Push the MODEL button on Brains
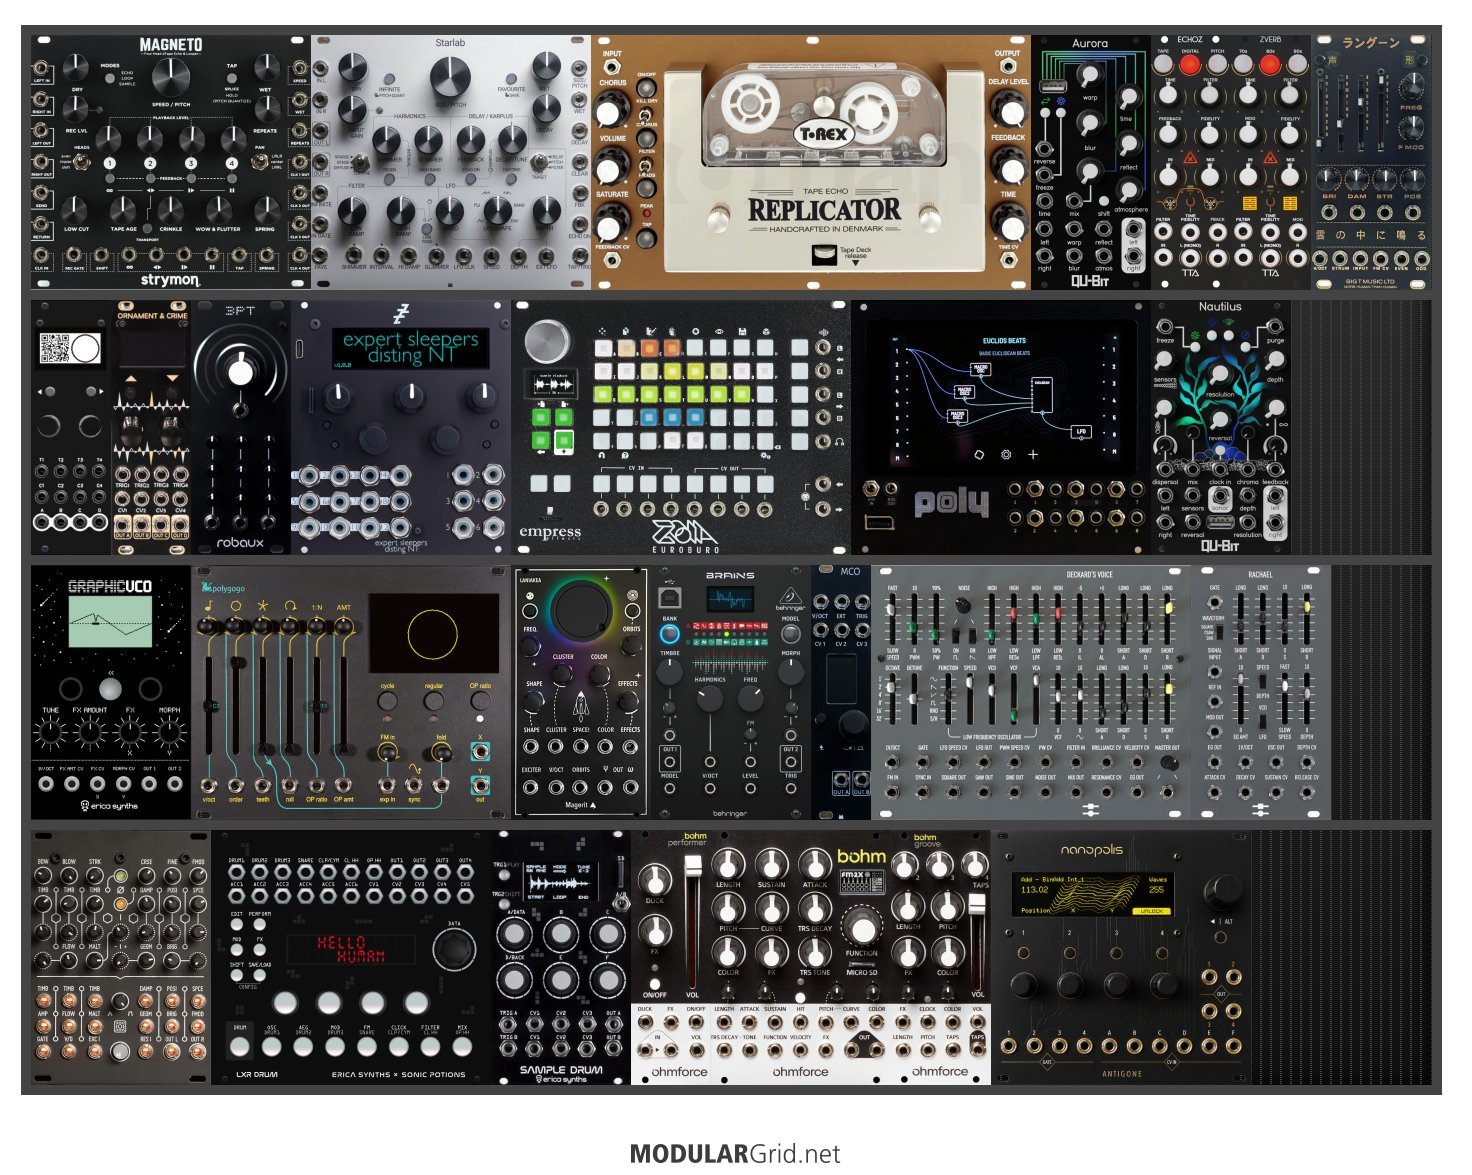Screen dimensions: 1472x1175 [x=790, y=634]
